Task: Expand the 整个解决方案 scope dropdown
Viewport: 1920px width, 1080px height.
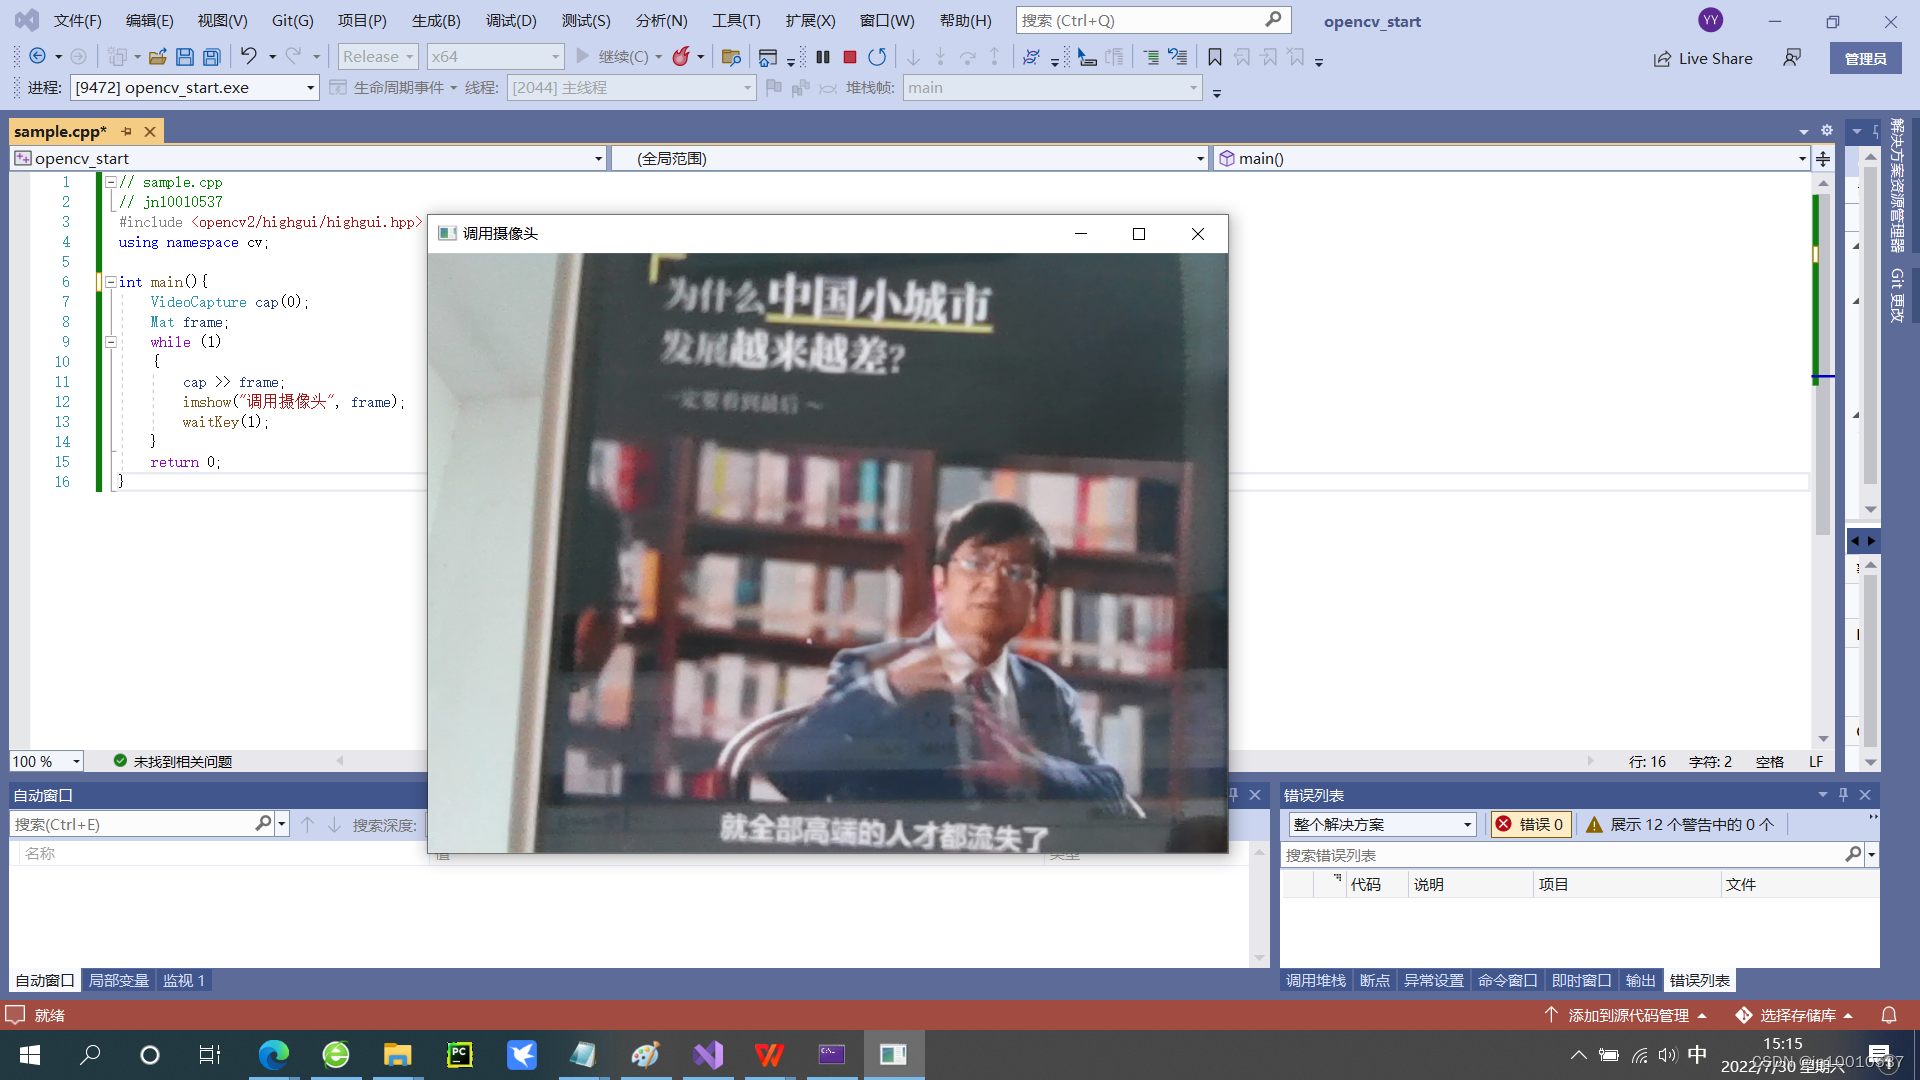Action: (1467, 824)
